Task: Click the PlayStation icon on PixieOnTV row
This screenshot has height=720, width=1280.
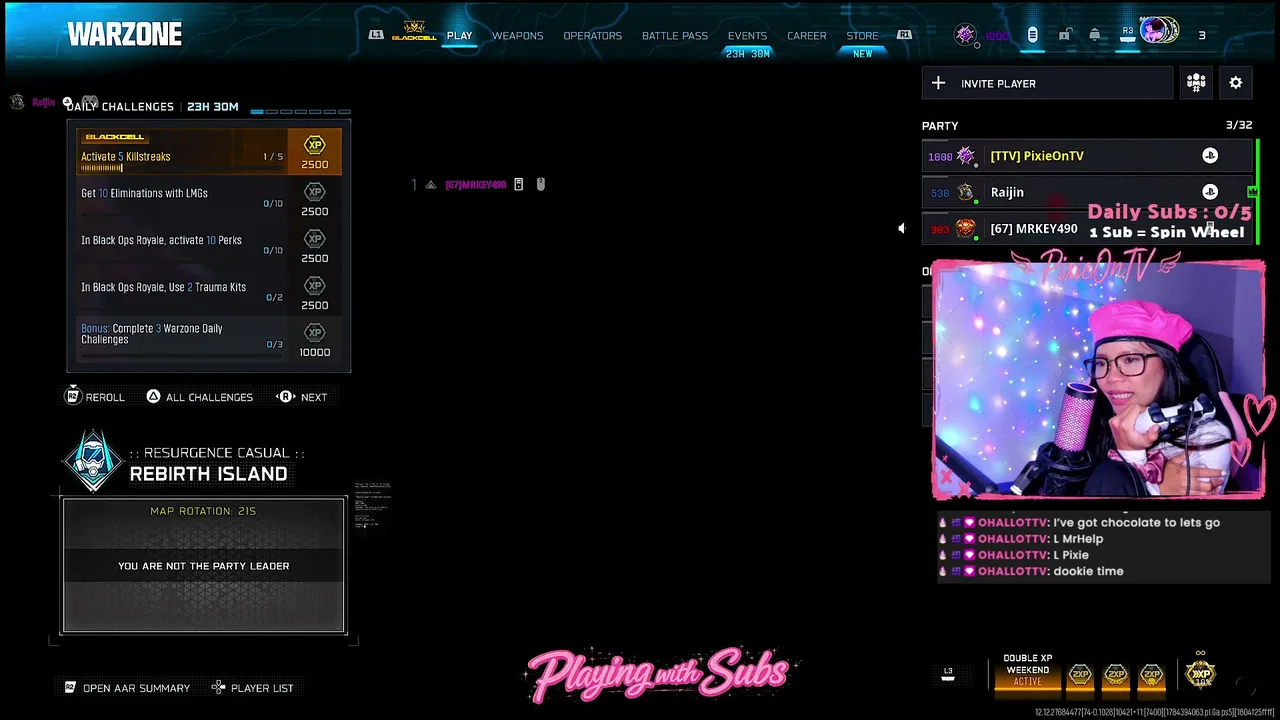Action: coord(1210,156)
